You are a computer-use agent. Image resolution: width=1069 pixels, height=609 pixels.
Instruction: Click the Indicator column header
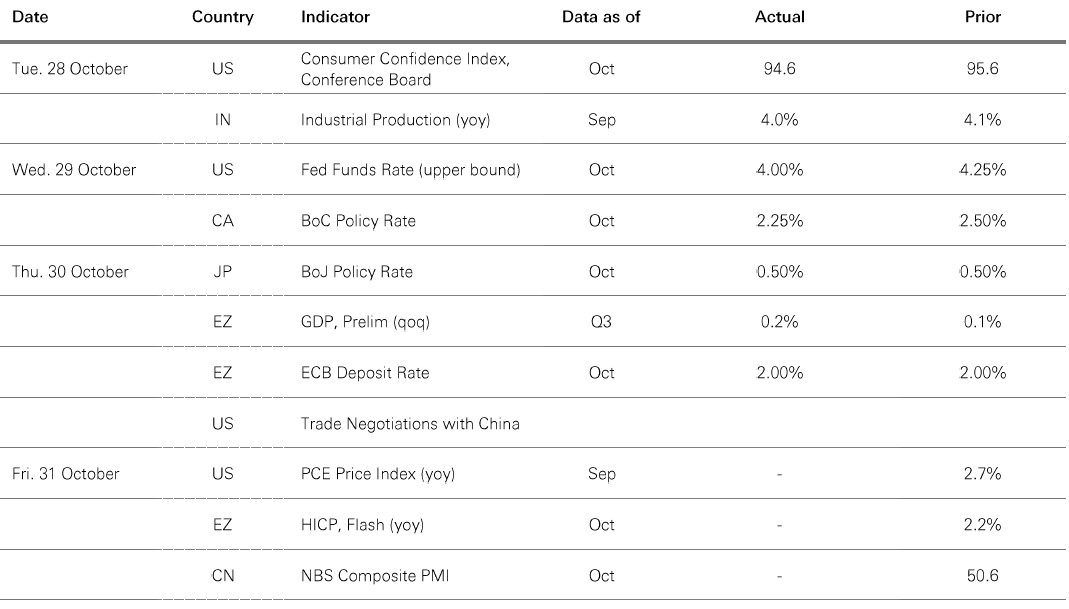click(x=335, y=17)
